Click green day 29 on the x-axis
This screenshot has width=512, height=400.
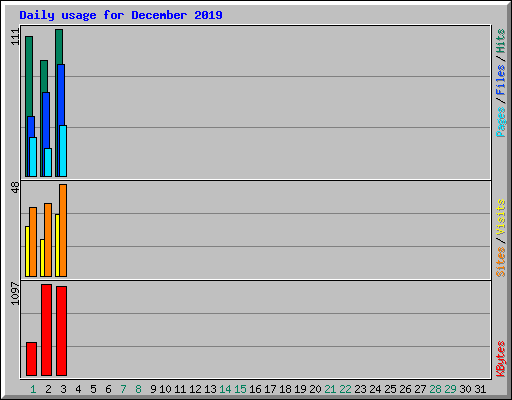click(450, 389)
